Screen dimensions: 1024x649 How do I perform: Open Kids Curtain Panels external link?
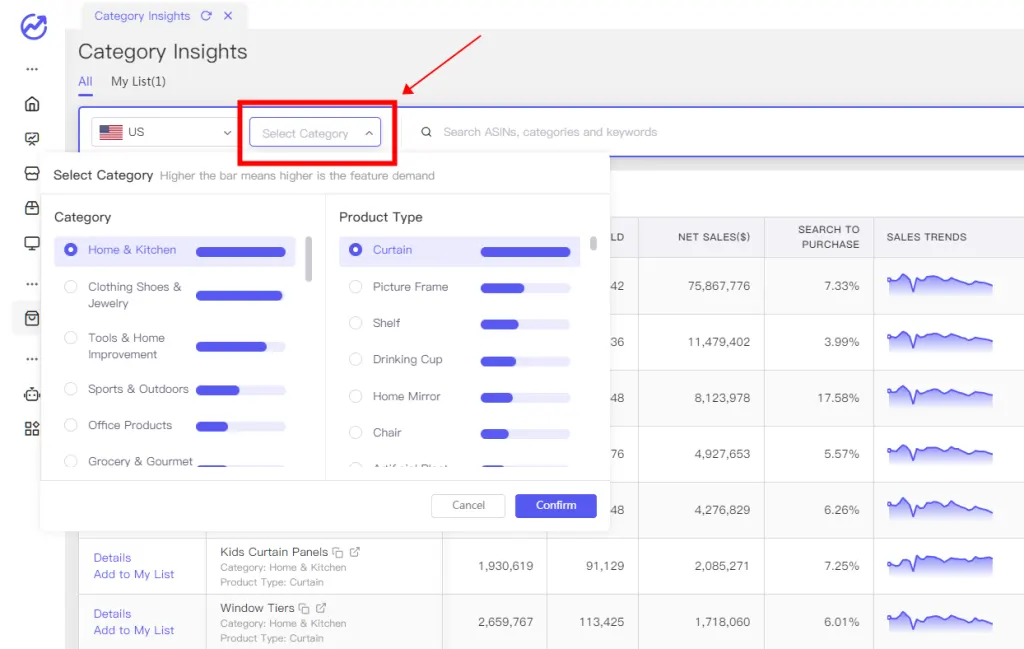(x=355, y=552)
